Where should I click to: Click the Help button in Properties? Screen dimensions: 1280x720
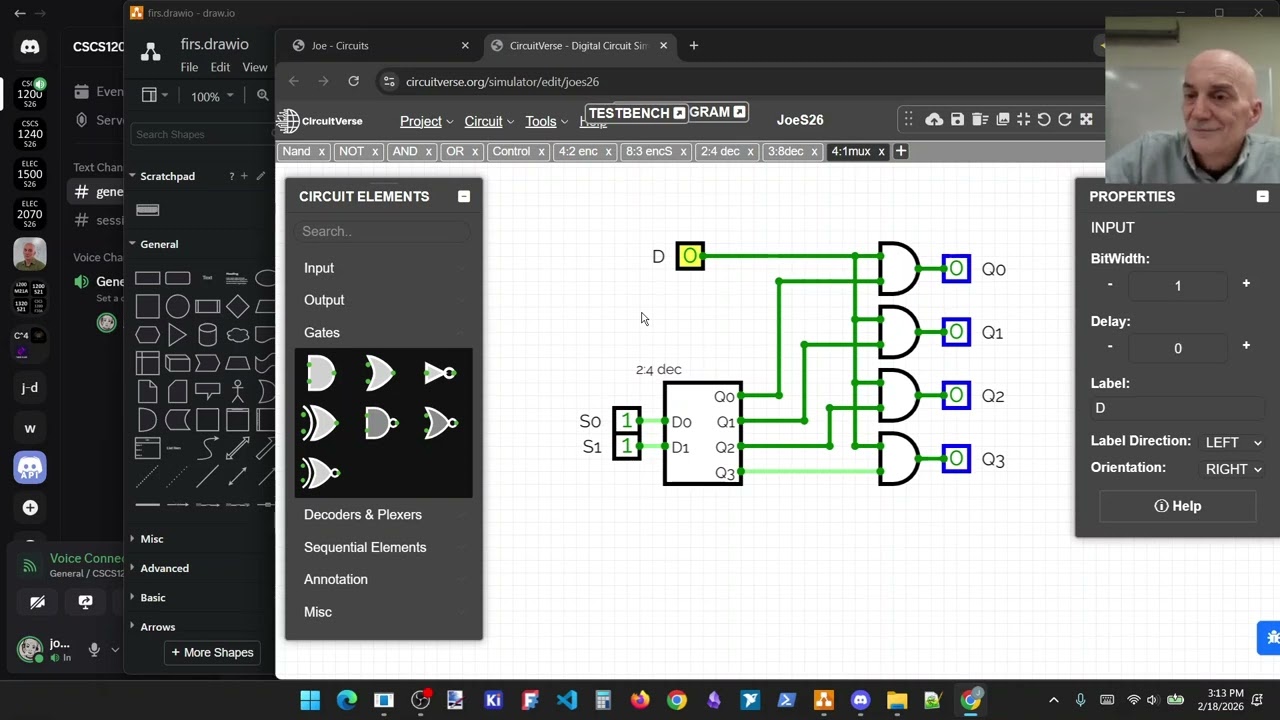pos(1178,506)
